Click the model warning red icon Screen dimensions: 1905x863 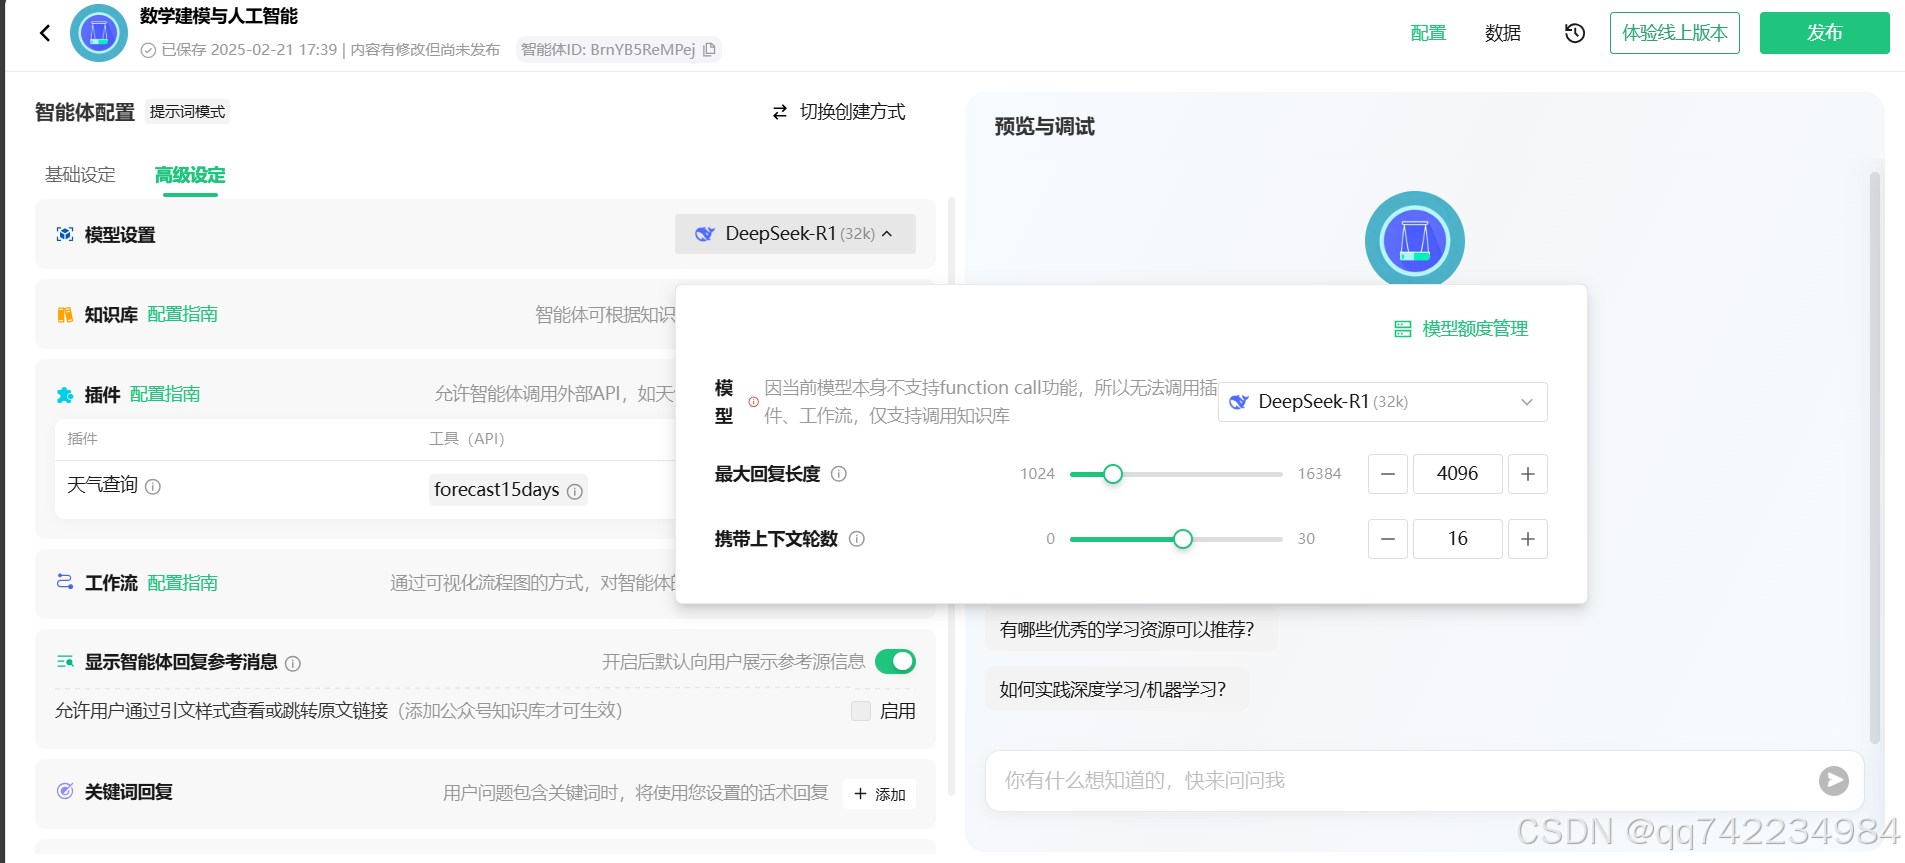click(754, 402)
